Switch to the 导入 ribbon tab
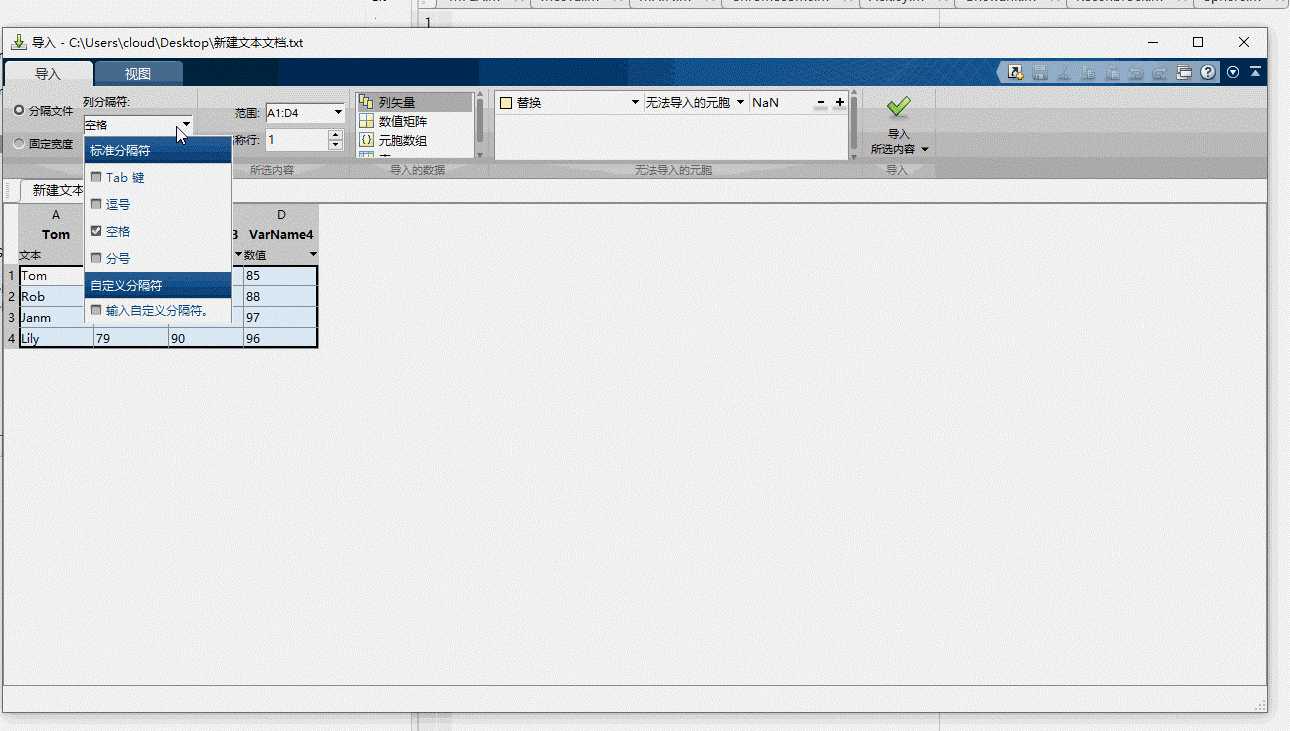 click(x=48, y=74)
